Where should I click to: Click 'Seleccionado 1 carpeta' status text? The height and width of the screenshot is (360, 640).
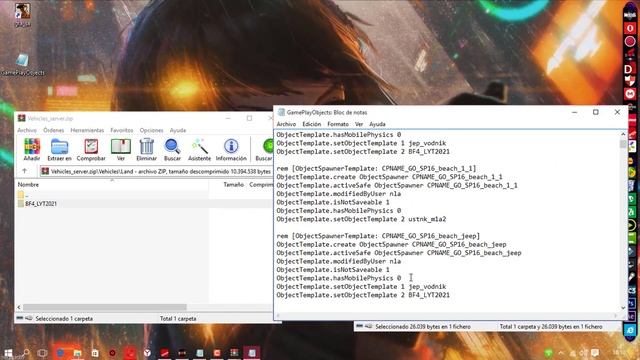(x=64, y=319)
